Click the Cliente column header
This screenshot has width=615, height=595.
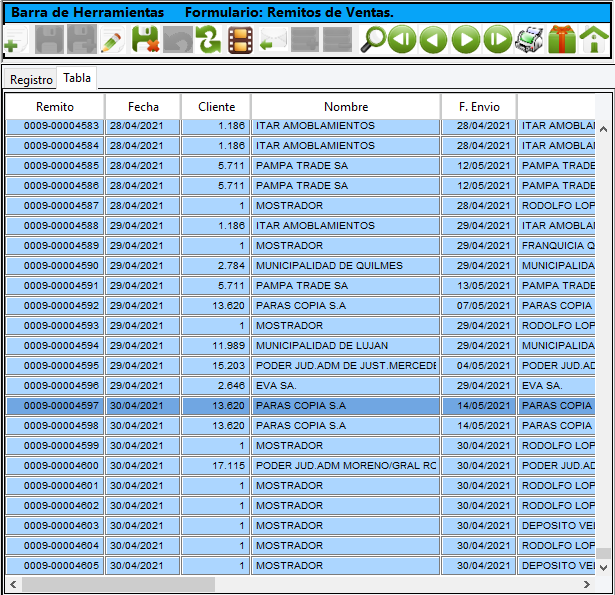[216, 107]
